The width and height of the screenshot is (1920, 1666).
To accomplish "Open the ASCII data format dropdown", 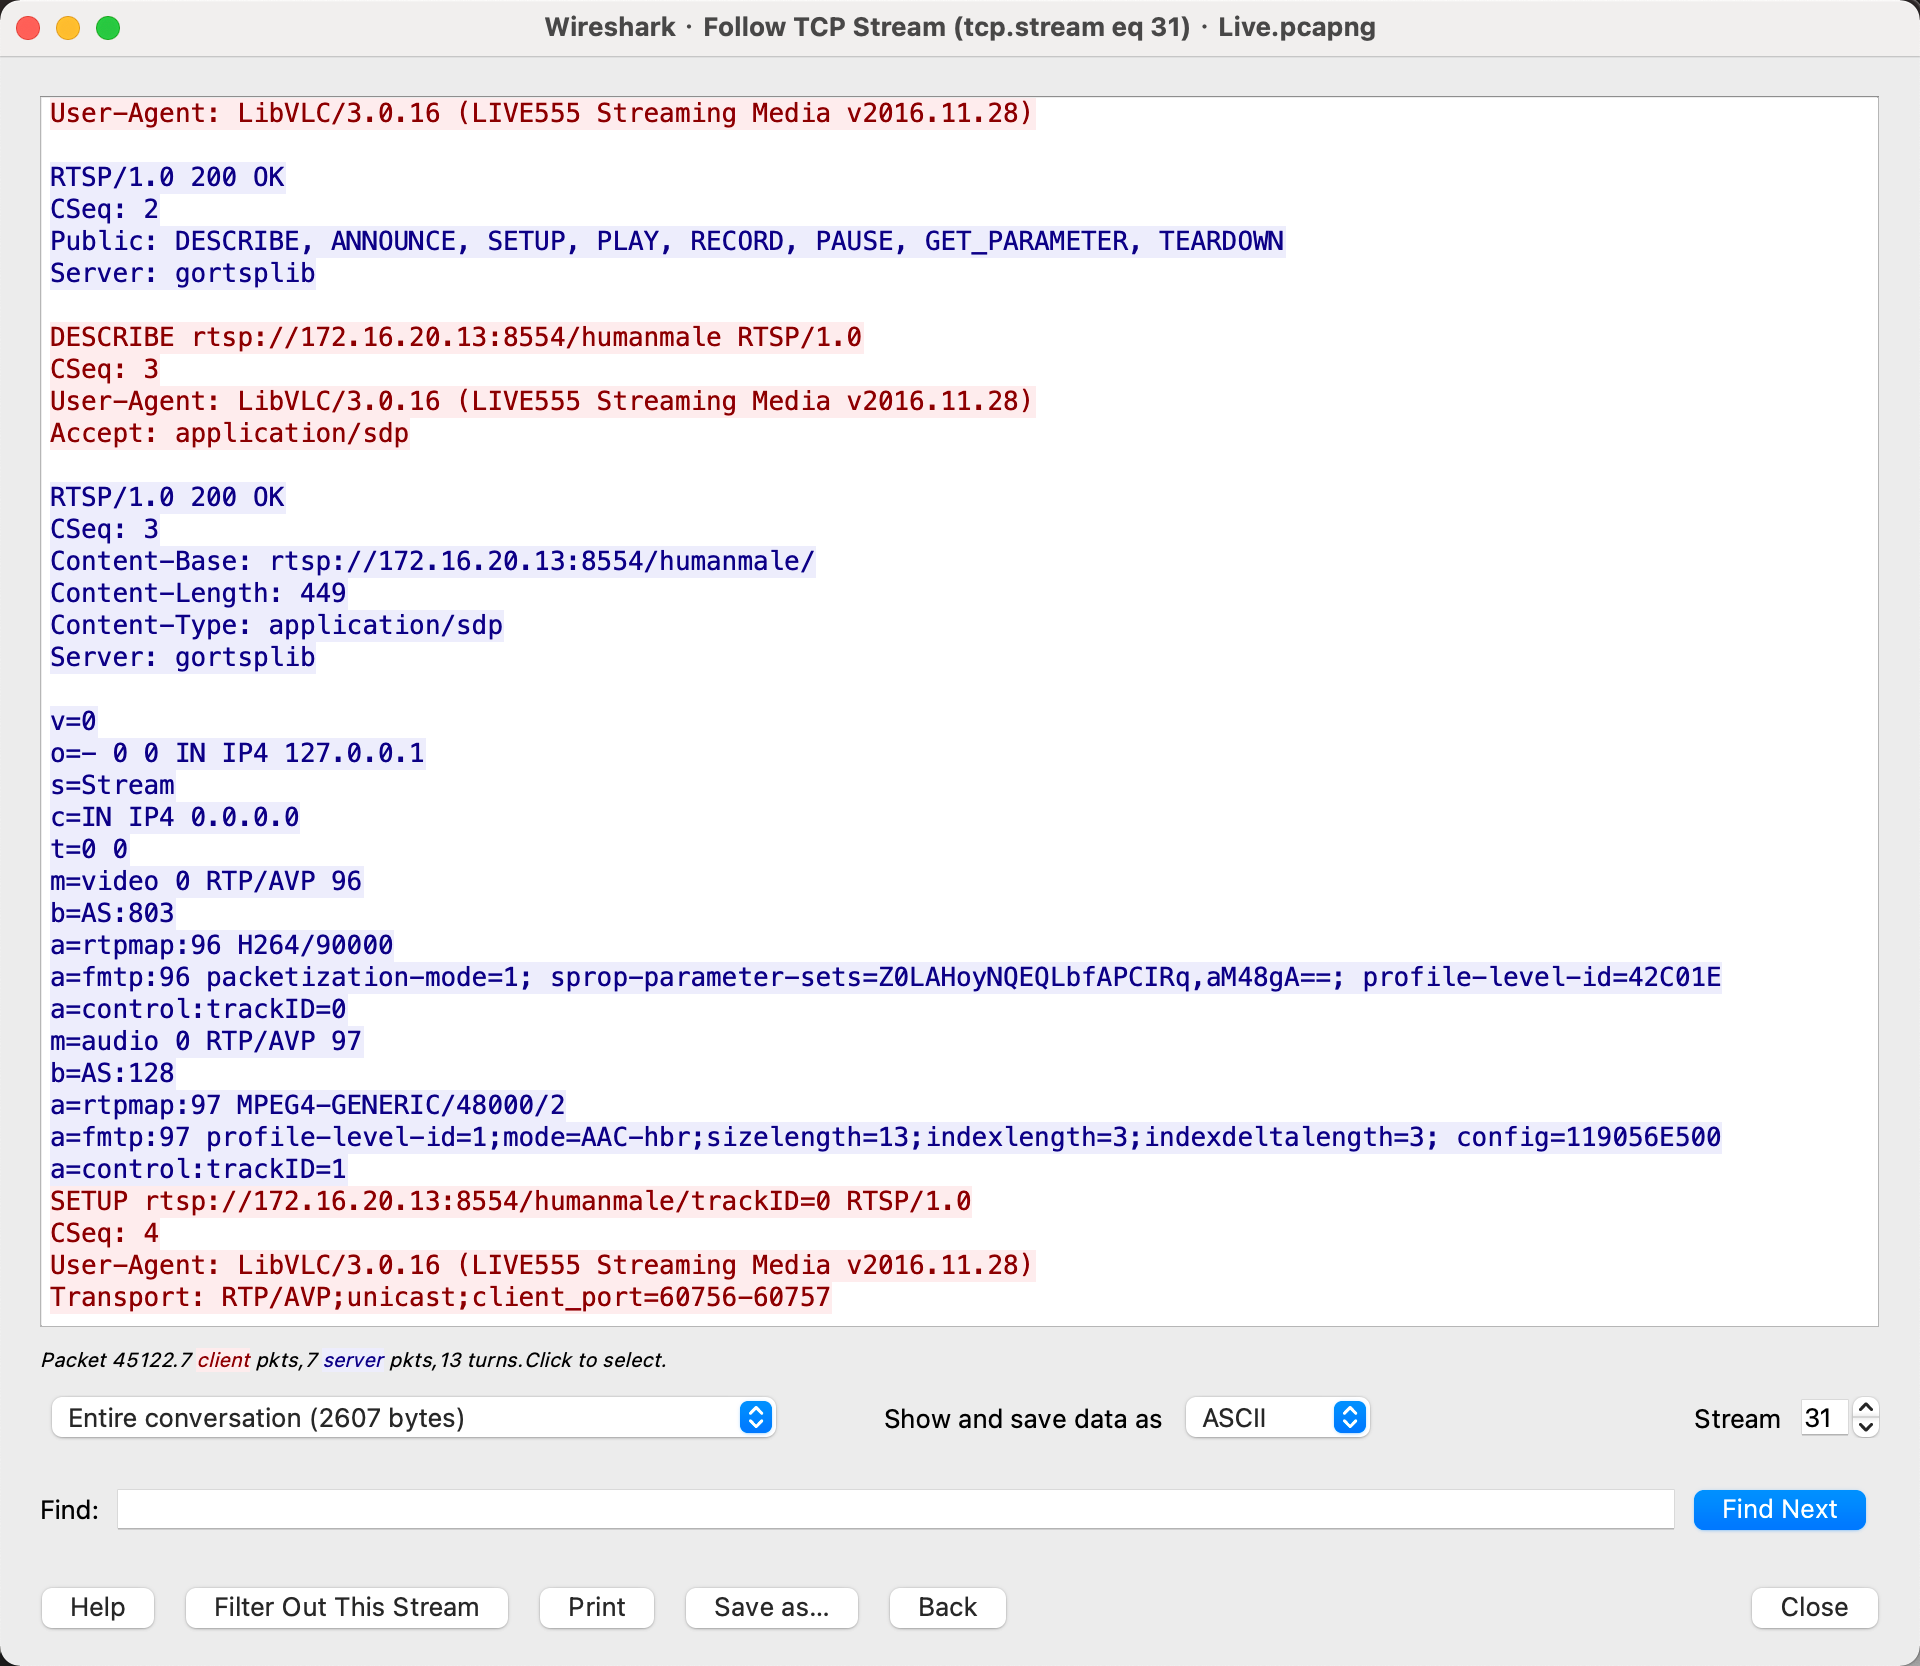I will [x=1276, y=1417].
